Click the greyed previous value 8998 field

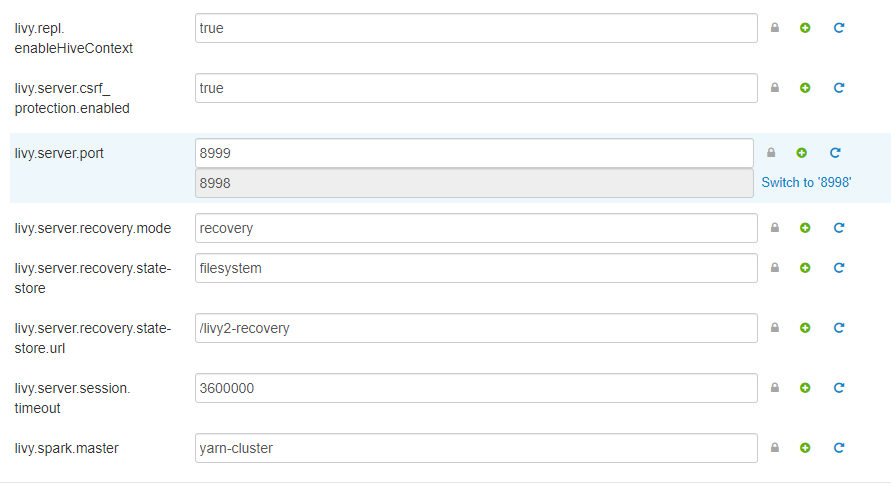[x=474, y=183]
